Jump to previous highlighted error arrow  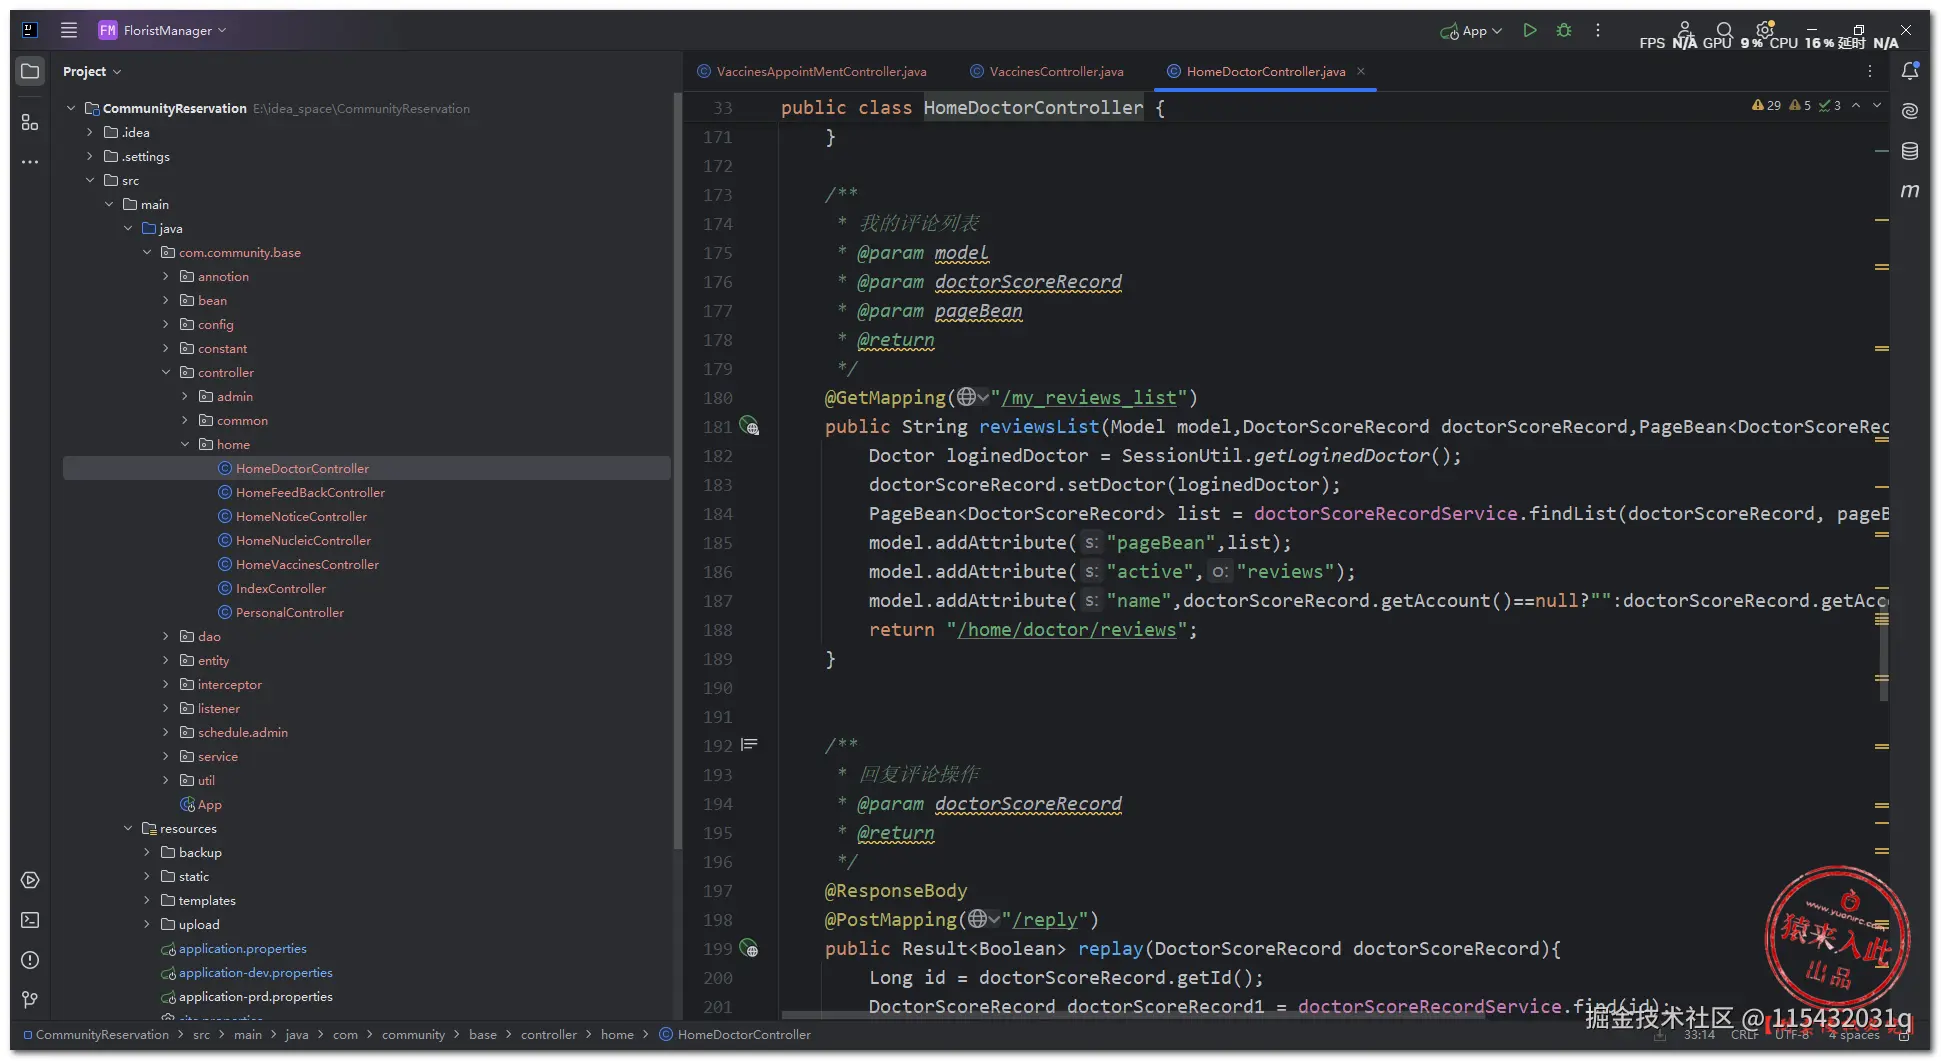[1856, 105]
